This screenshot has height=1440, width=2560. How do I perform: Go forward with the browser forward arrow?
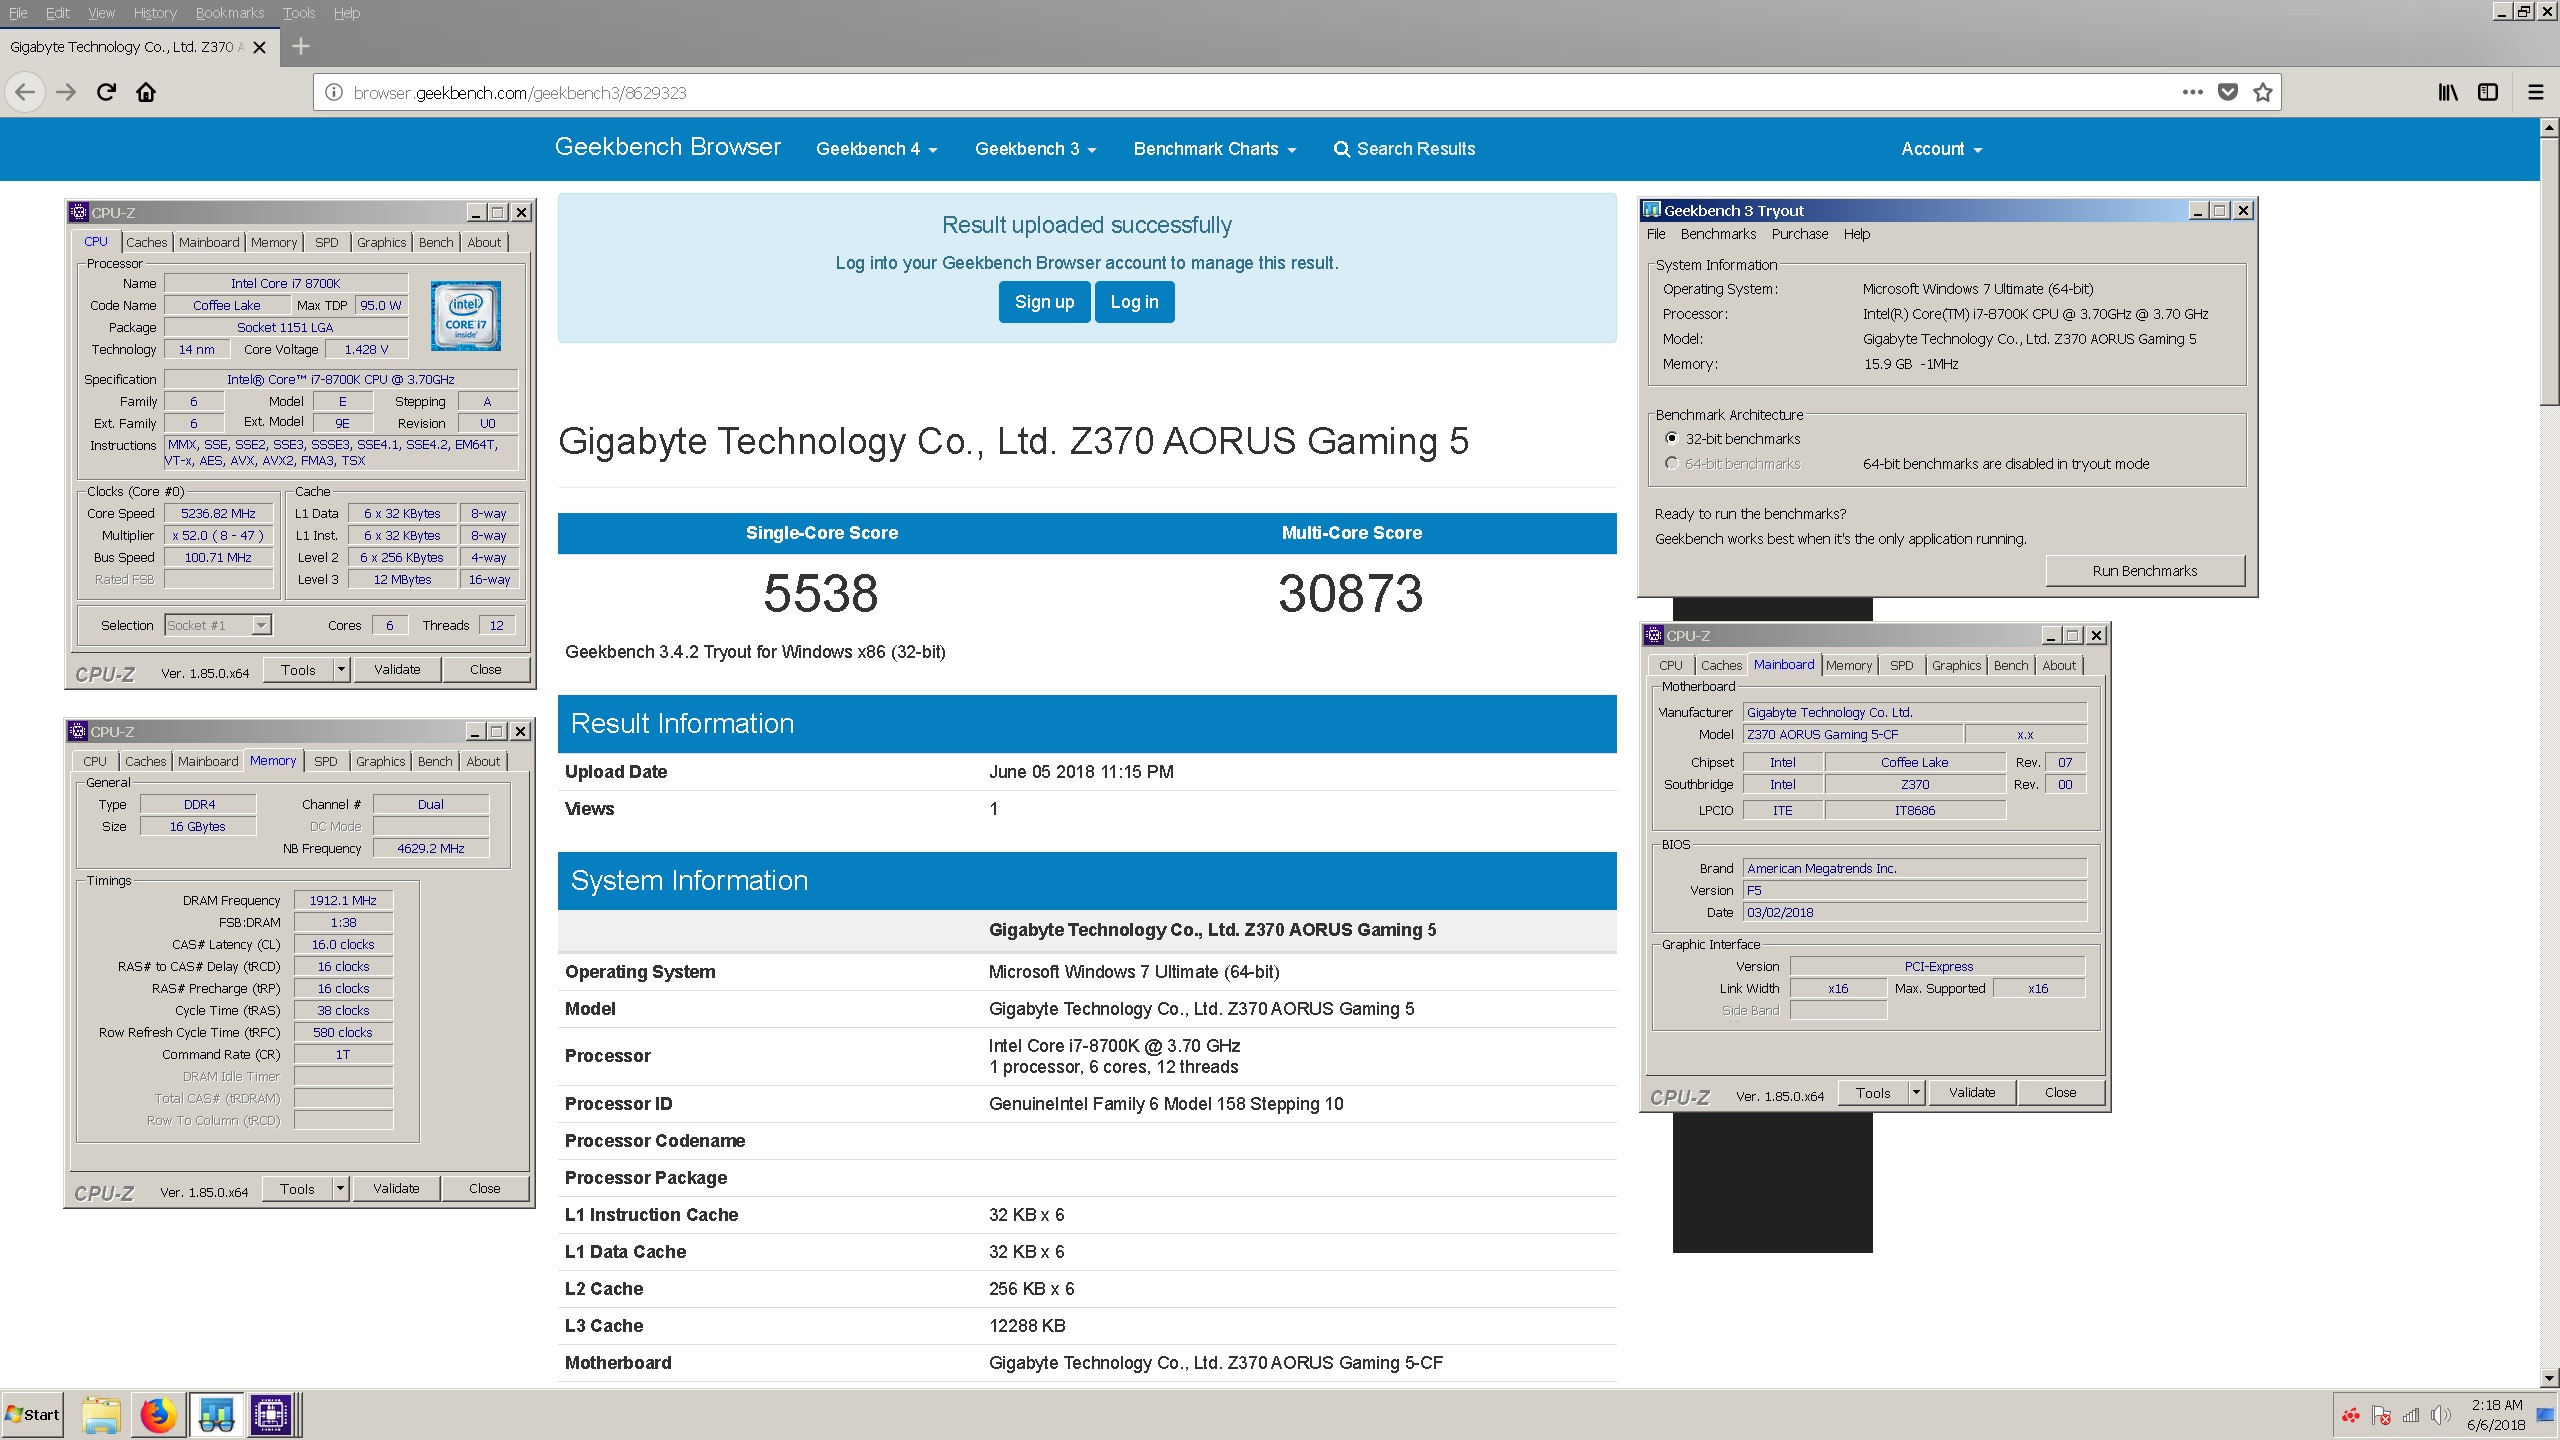point(66,93)
